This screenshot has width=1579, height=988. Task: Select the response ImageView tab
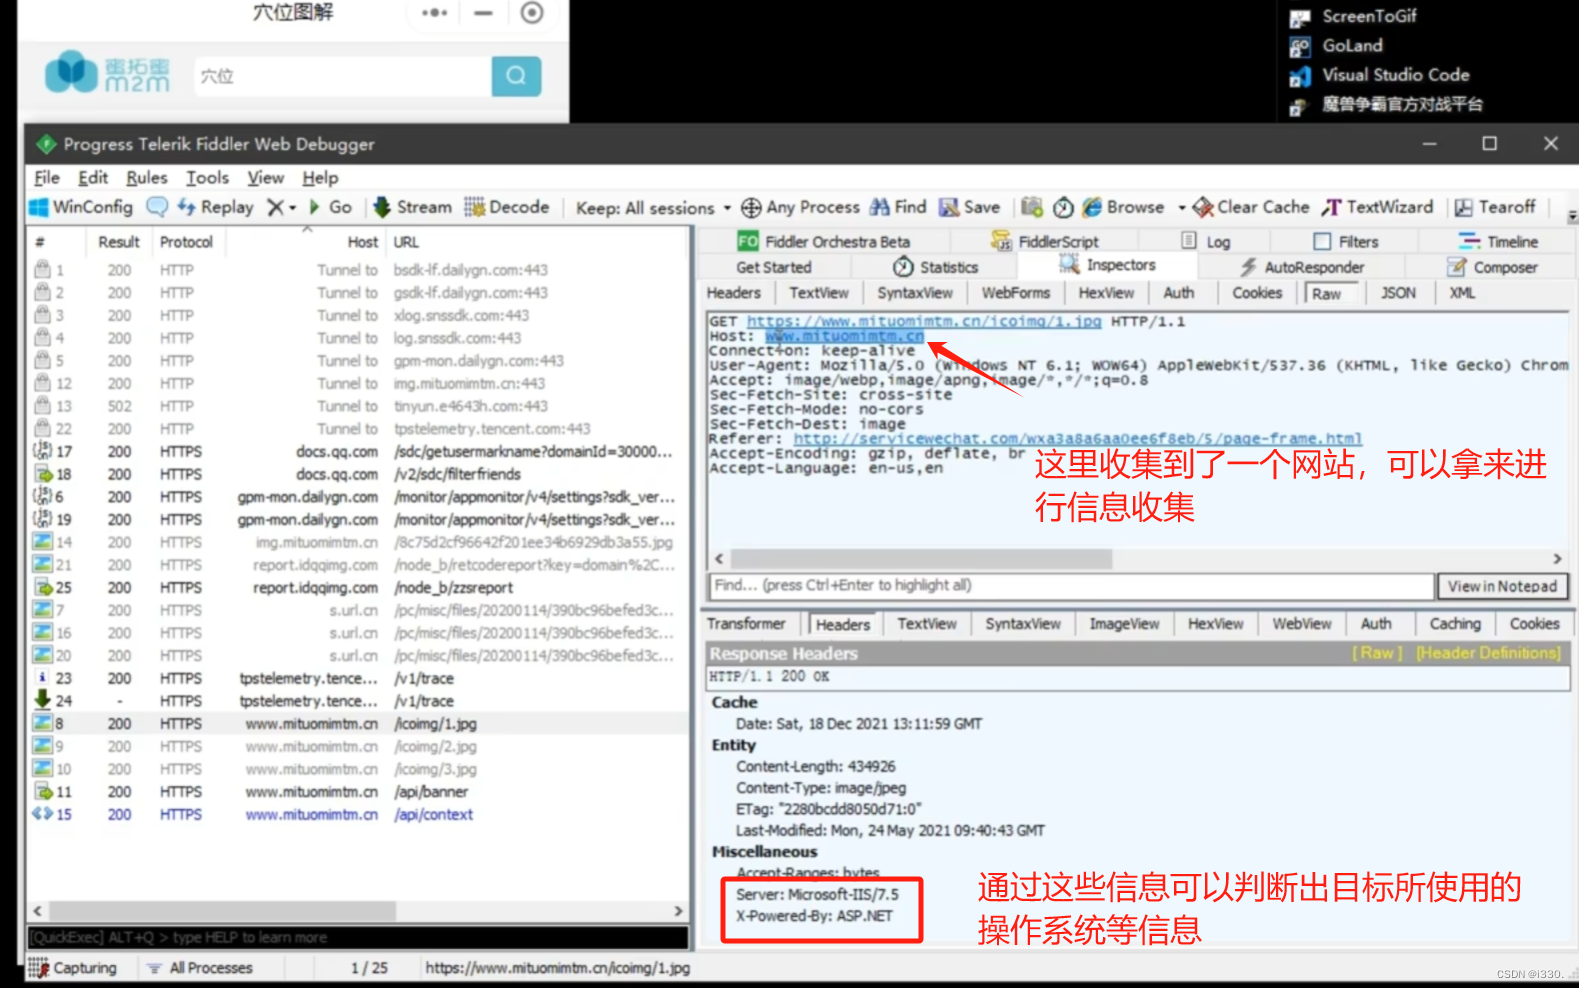1124,624
